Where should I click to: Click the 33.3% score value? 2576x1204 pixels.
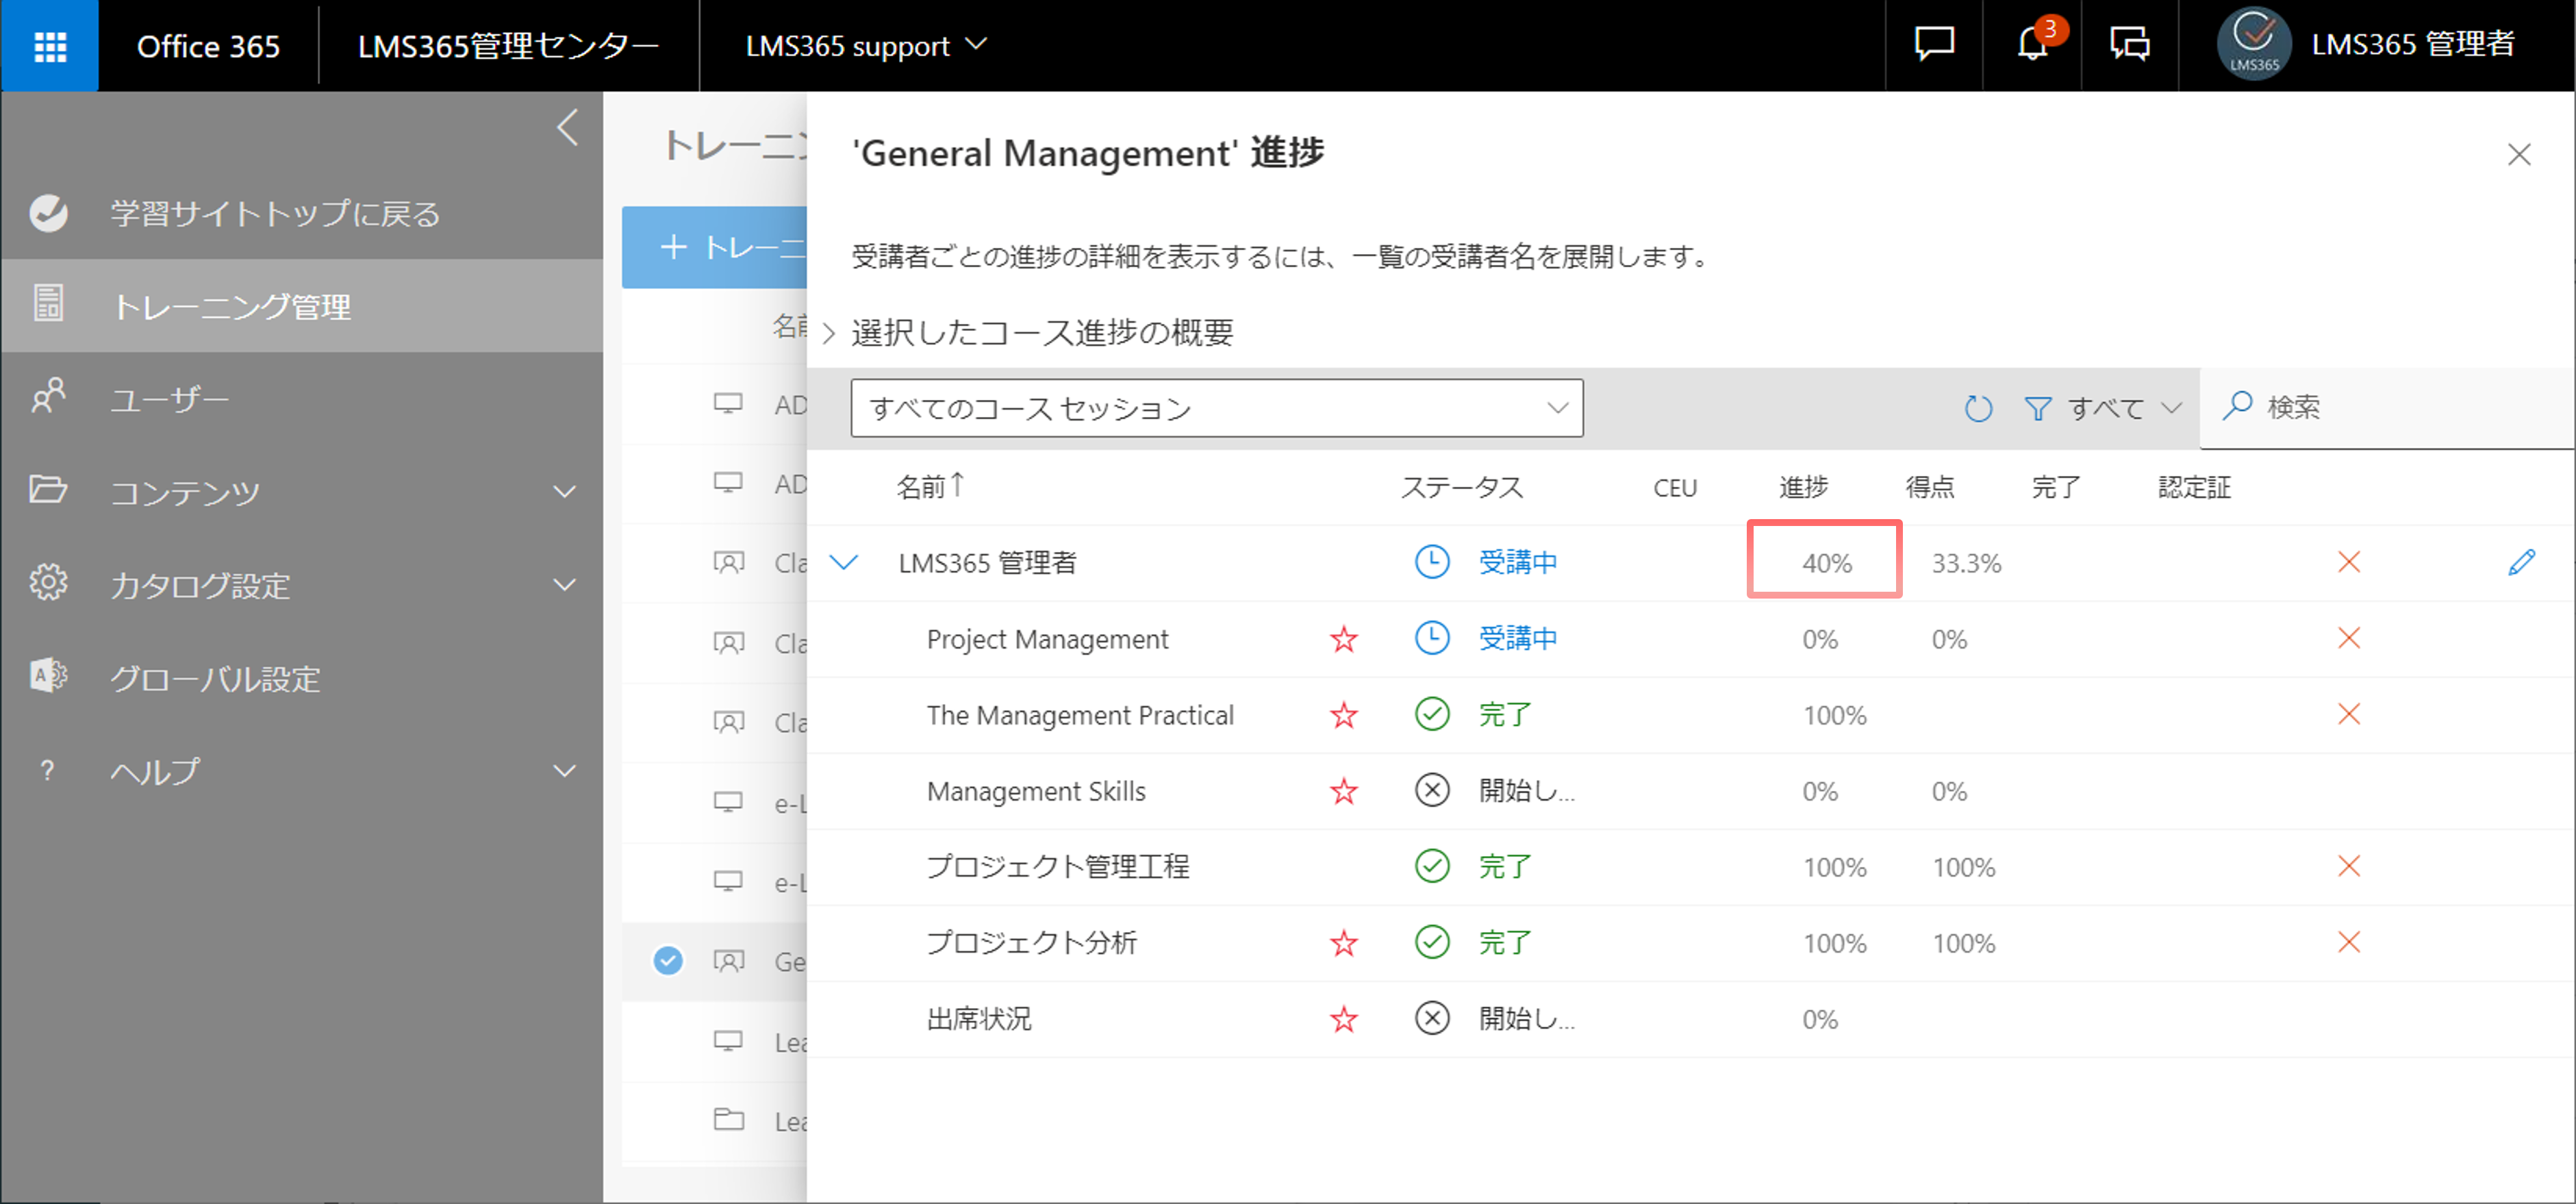click(x=1966, y=563)
